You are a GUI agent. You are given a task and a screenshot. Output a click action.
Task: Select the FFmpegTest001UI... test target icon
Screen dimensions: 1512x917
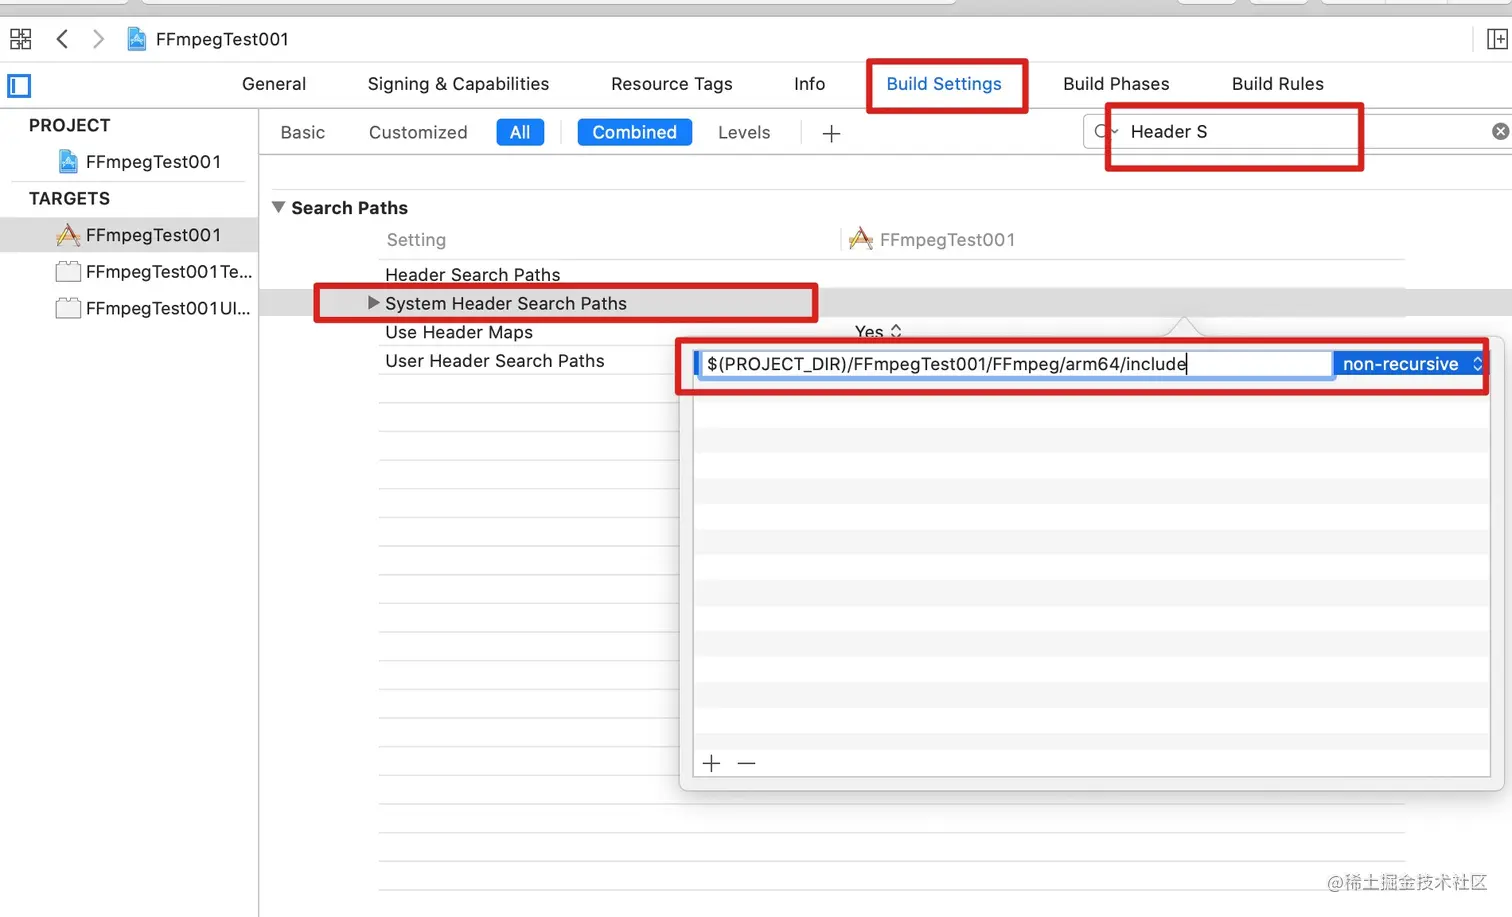pyautogui.click(x=68, y=308)
